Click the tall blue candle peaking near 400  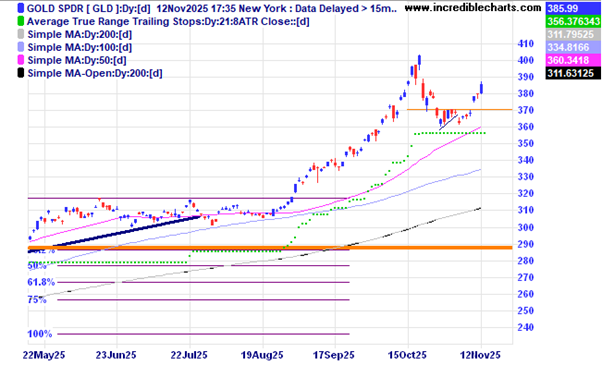420,61
